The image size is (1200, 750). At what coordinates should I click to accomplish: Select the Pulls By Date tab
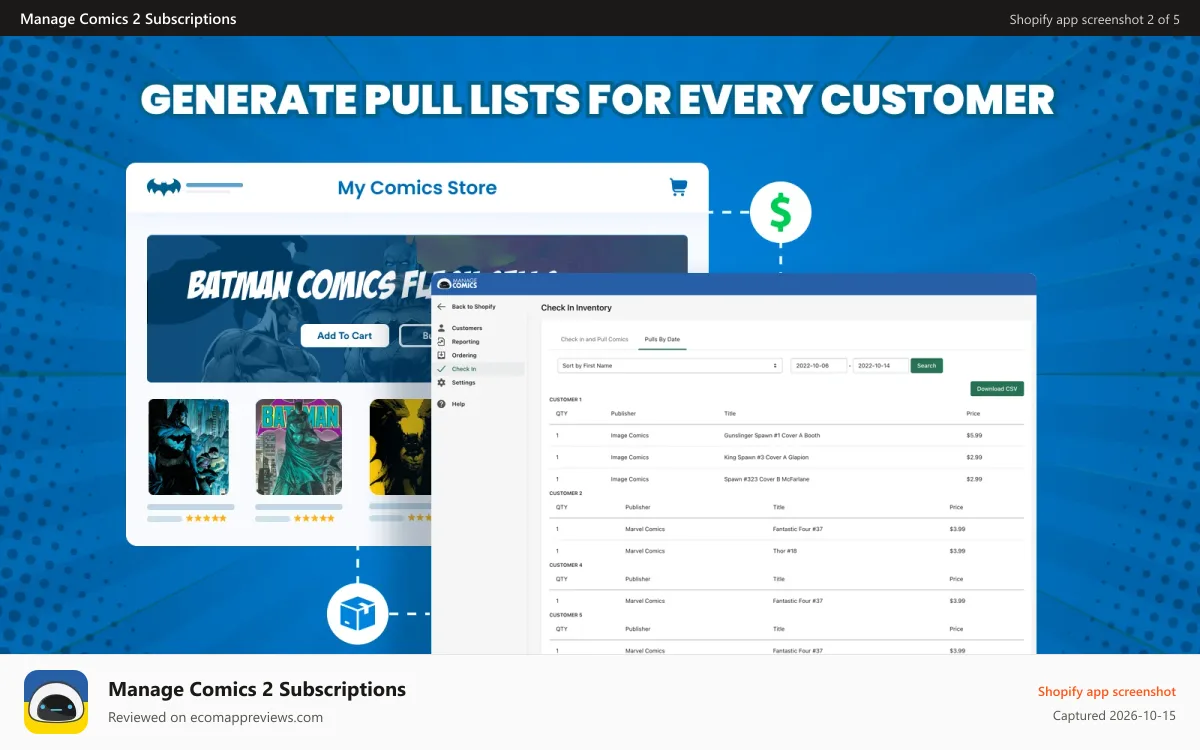662,339
